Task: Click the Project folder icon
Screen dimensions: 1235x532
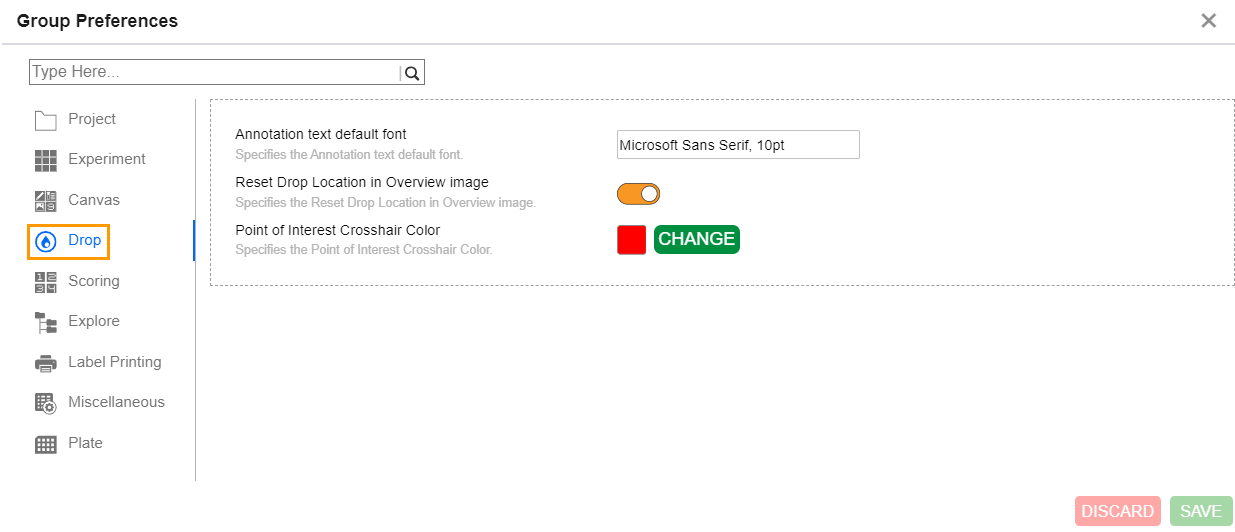Action: coord(46,120)
